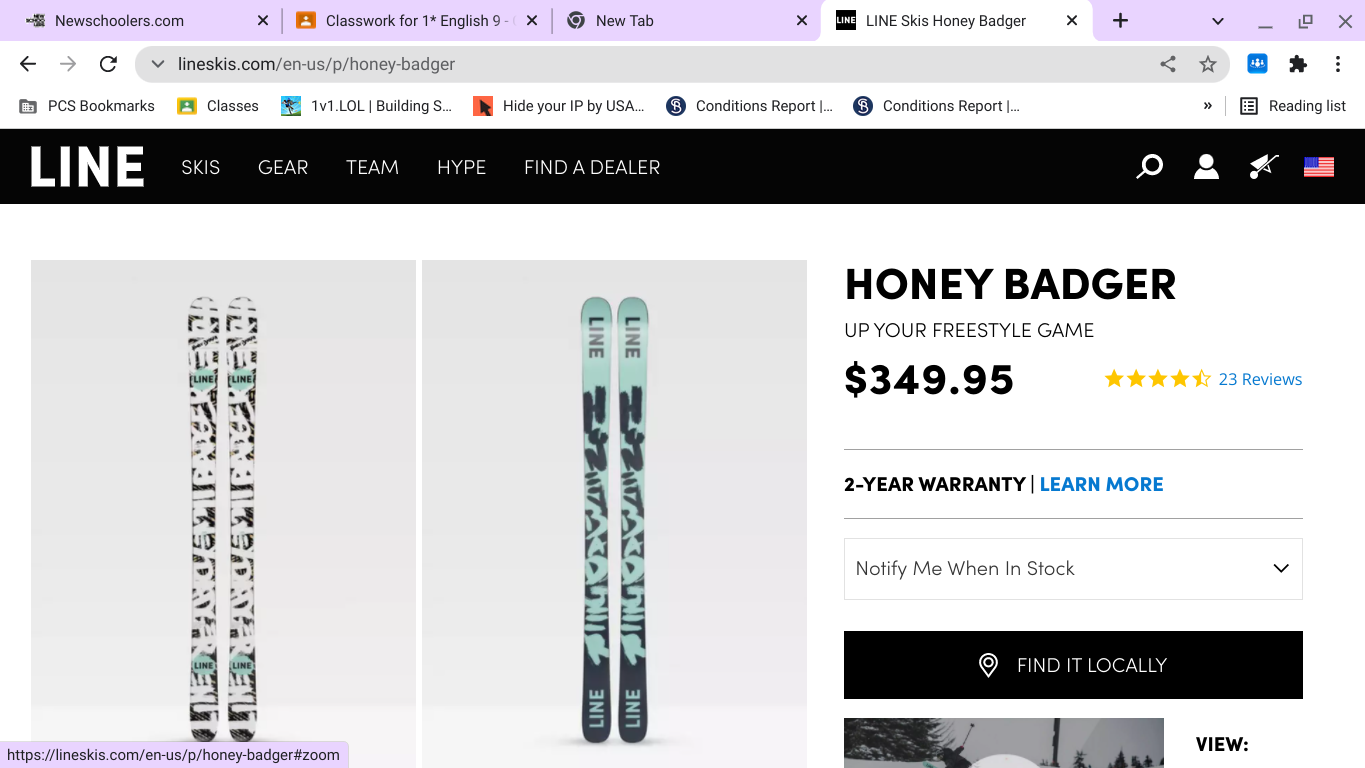The height and width of the screenshot is (768, 1365).
Task: Show more bookmarks with the chevron
Action: 1208,106
